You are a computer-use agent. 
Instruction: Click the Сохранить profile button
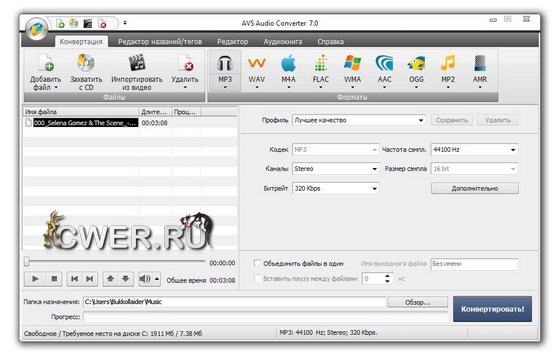452,120
